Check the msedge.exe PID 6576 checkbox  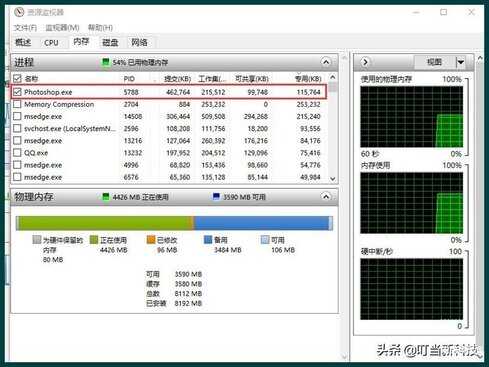(x=17, y=177)
